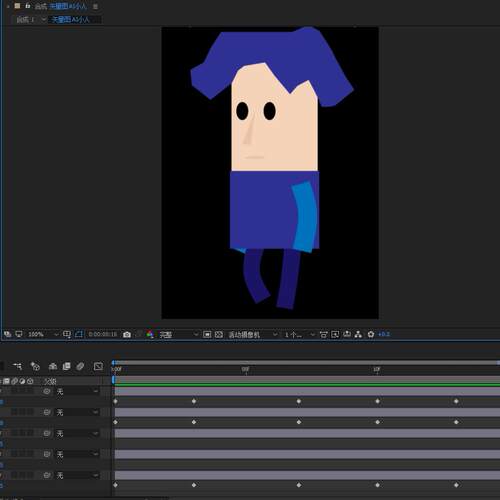Click the blue exposure value text
500x500 pixels.
pyautogui.click(x=384, y=334)
